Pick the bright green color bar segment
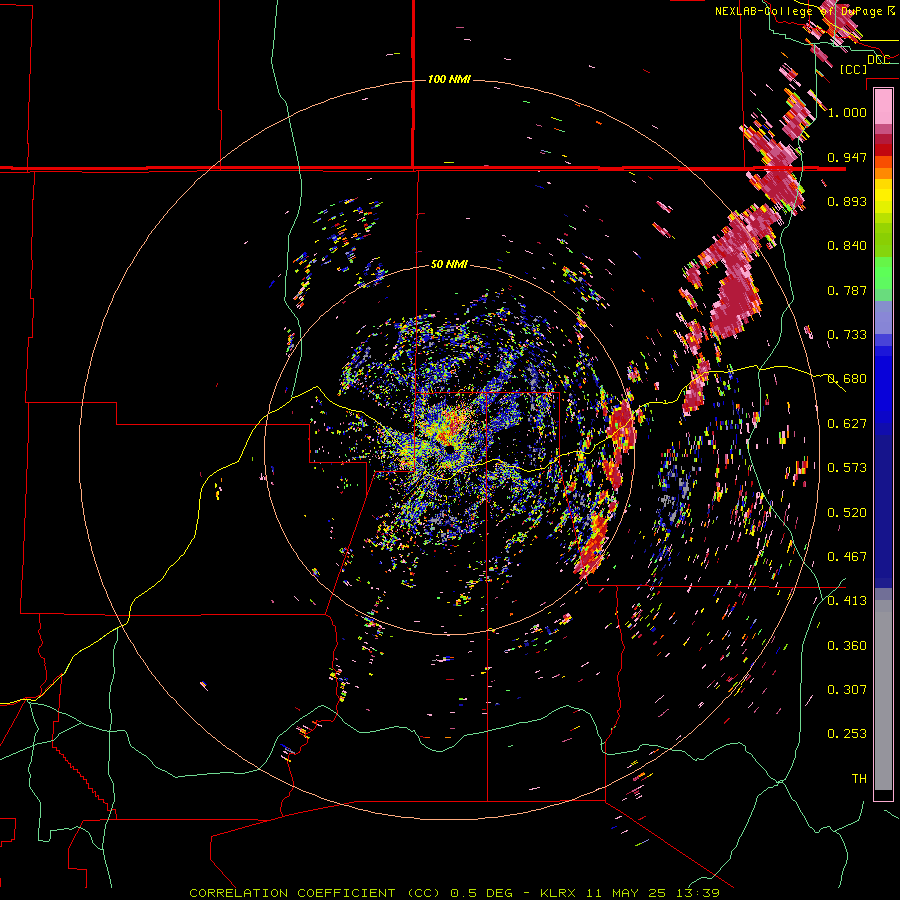The image size is (900, 900). (x=883, y=273)
